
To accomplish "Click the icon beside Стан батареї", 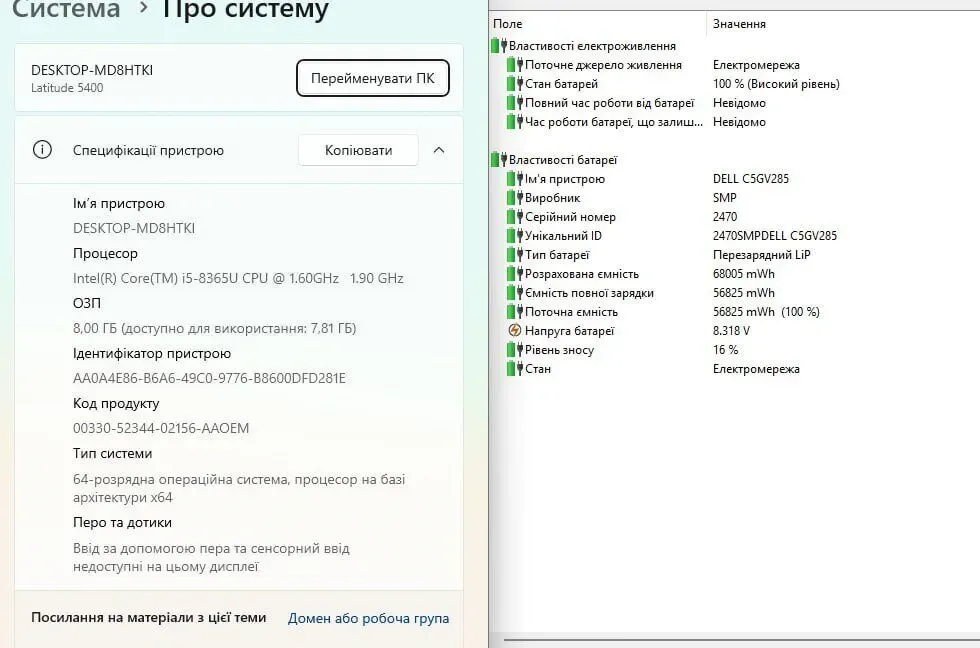I will (515, 84).
